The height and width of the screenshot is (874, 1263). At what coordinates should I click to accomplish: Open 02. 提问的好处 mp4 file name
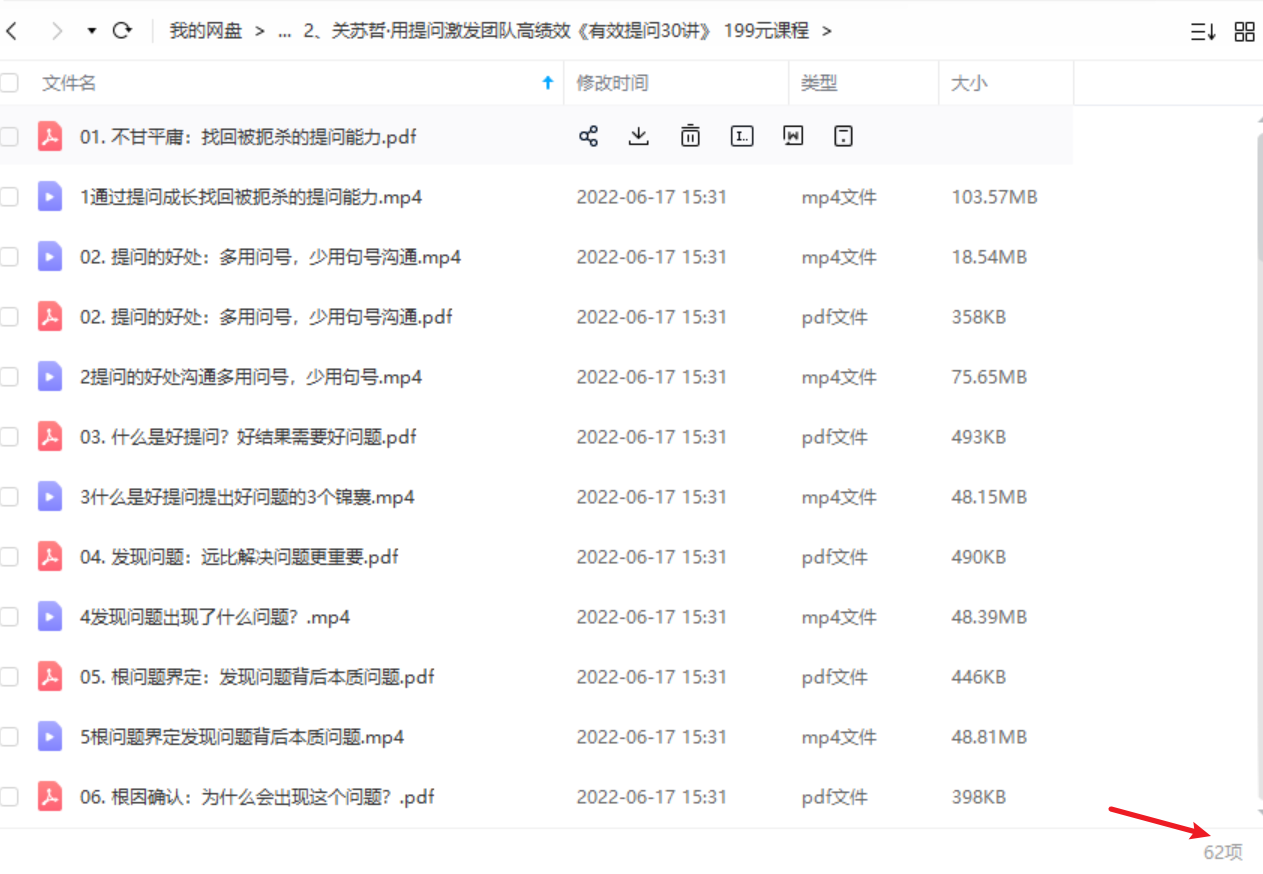[270, 257]
